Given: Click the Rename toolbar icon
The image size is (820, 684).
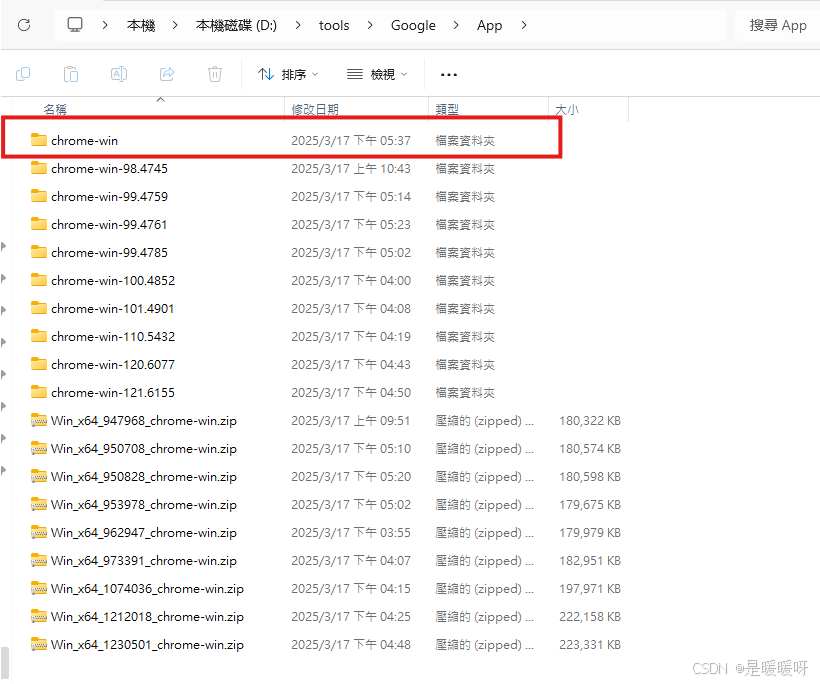Looking at the screenshot, I should click(119, 74).
